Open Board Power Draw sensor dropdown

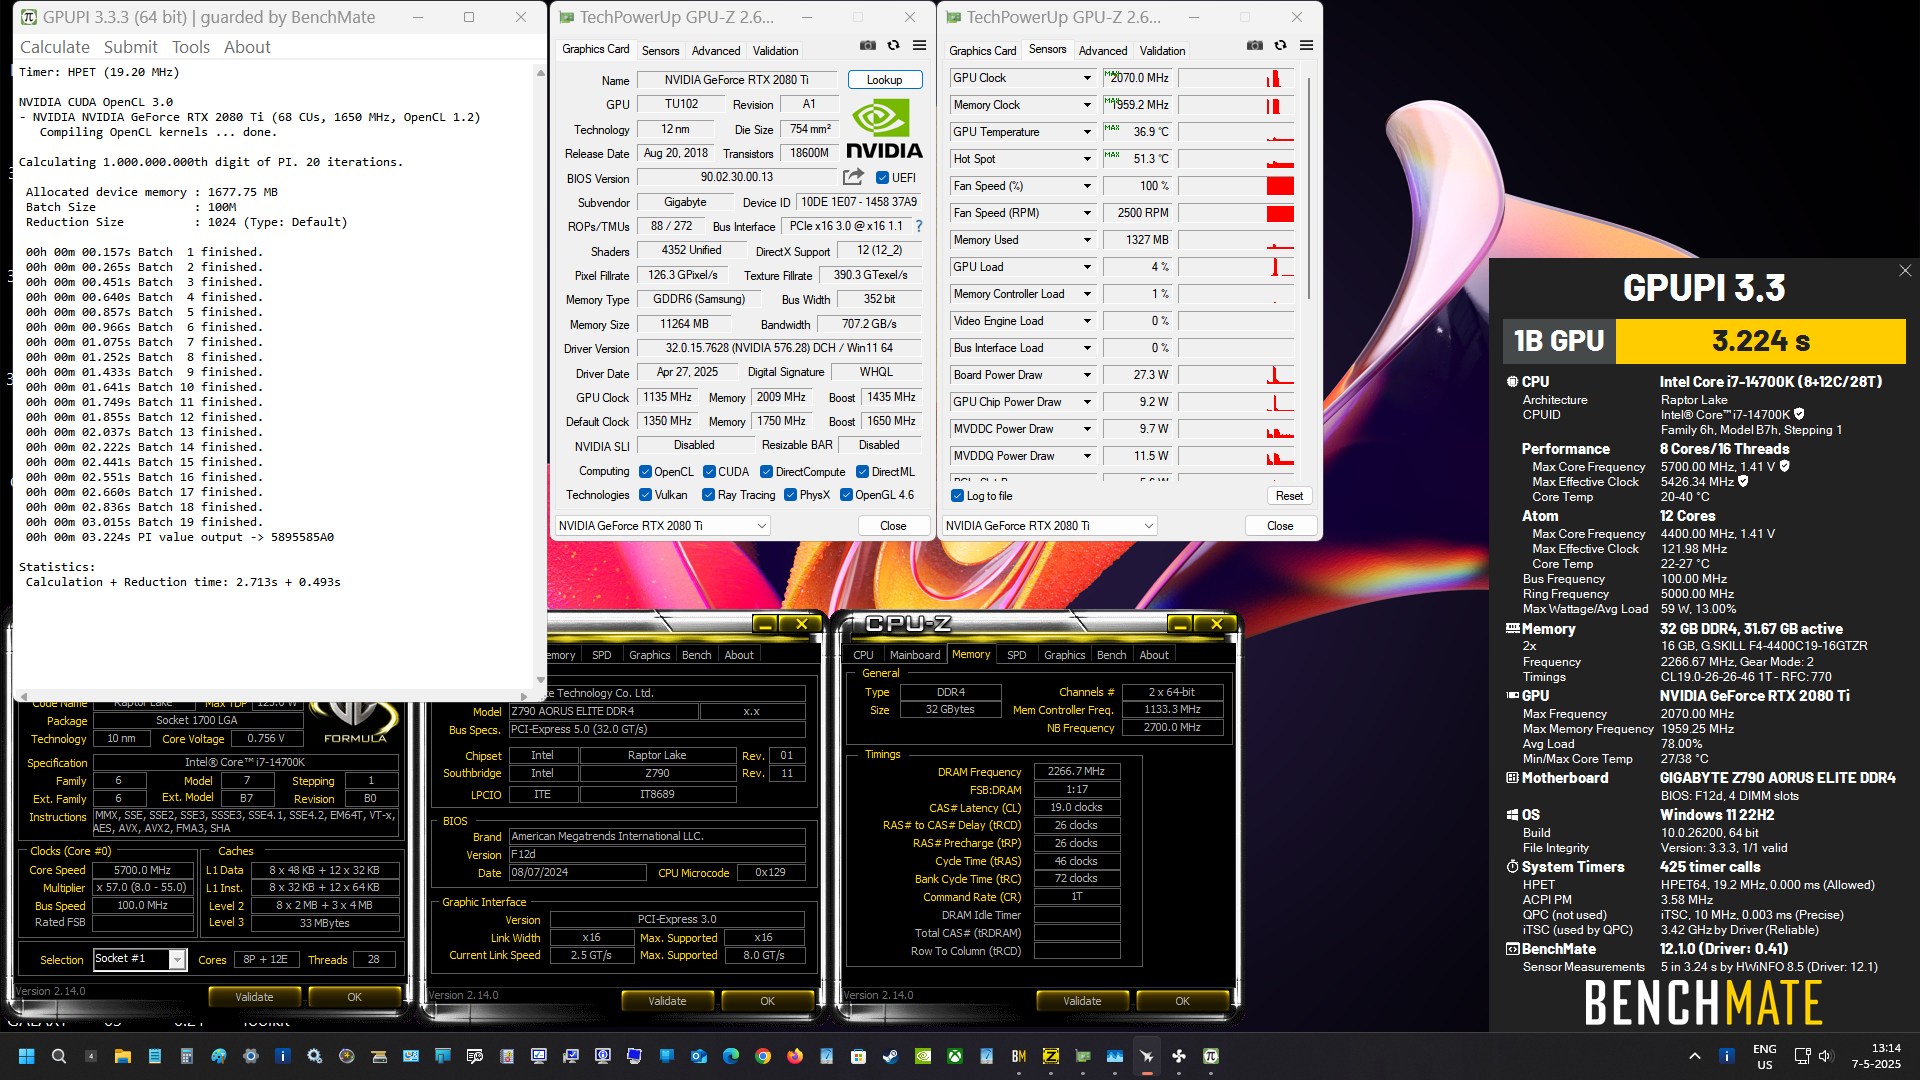(1087, 375)
